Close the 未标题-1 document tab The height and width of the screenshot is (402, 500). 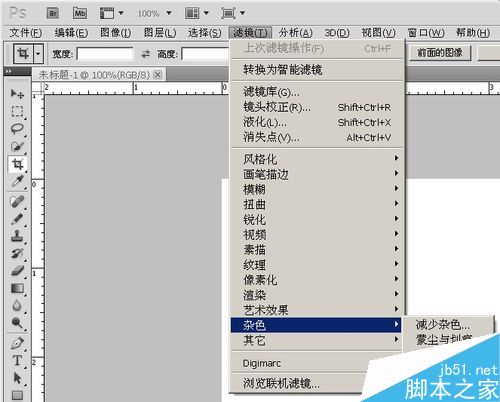point(158,74)
